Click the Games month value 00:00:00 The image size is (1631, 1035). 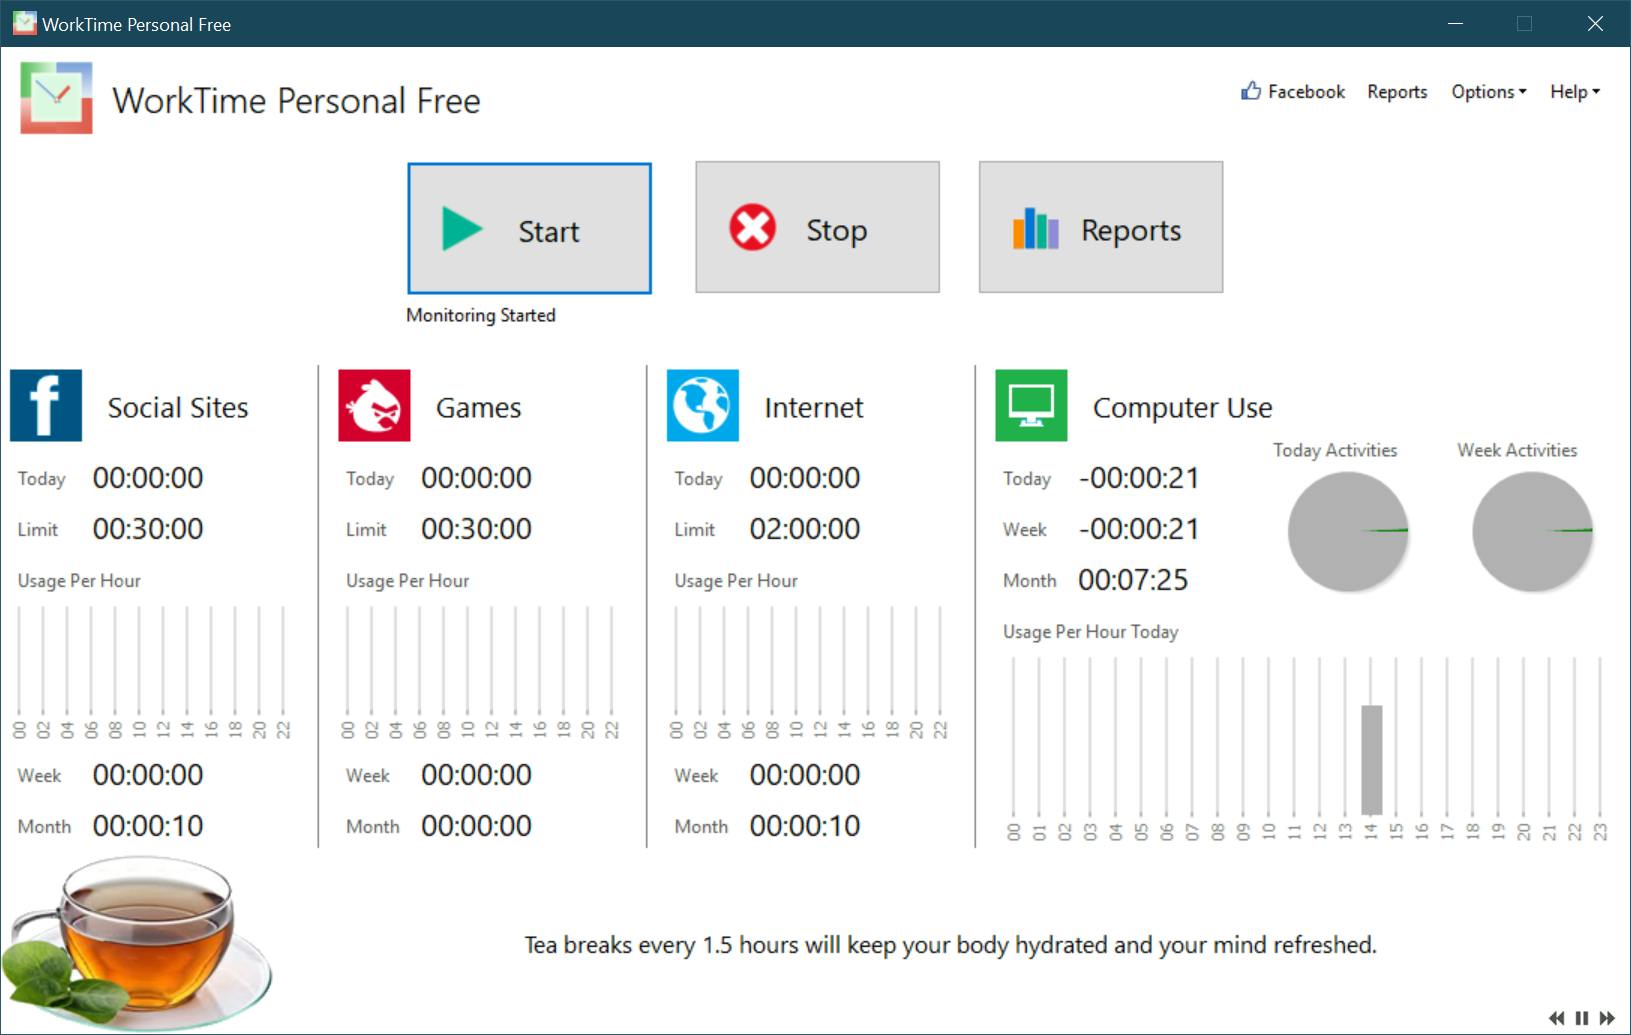click(x=476, y=826)
